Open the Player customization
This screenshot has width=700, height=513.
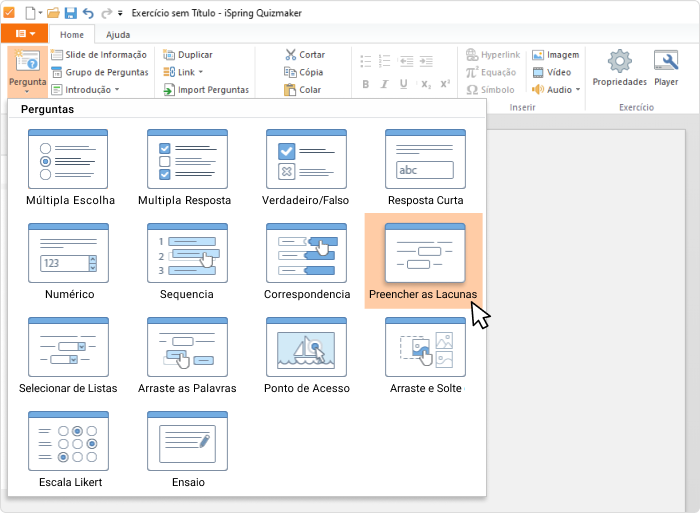click(x=666, y=68)
